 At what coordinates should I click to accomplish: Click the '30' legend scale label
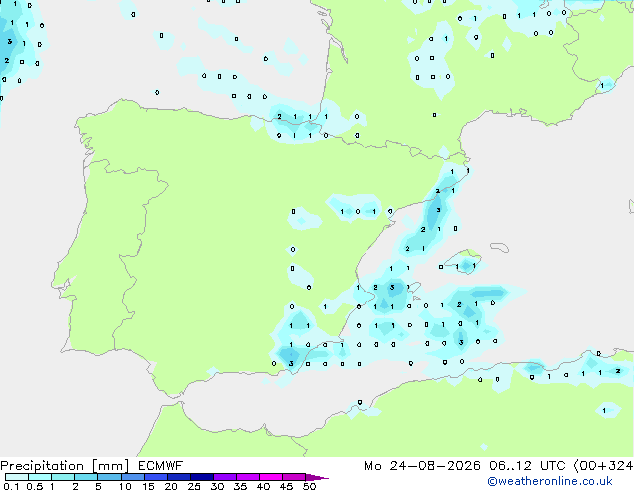coord(217,486)
